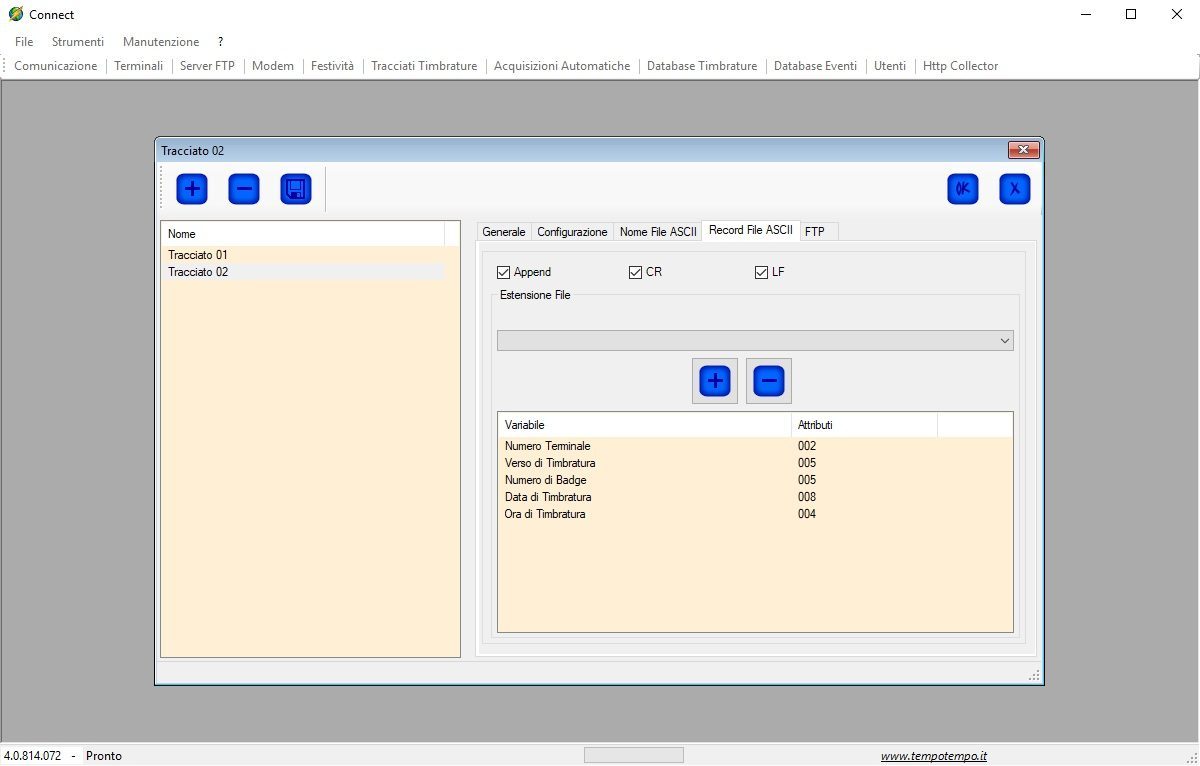Open Acquisizioni Automatiche from the toolbar
1200x766 pixels.
click(x=562, y=66)
